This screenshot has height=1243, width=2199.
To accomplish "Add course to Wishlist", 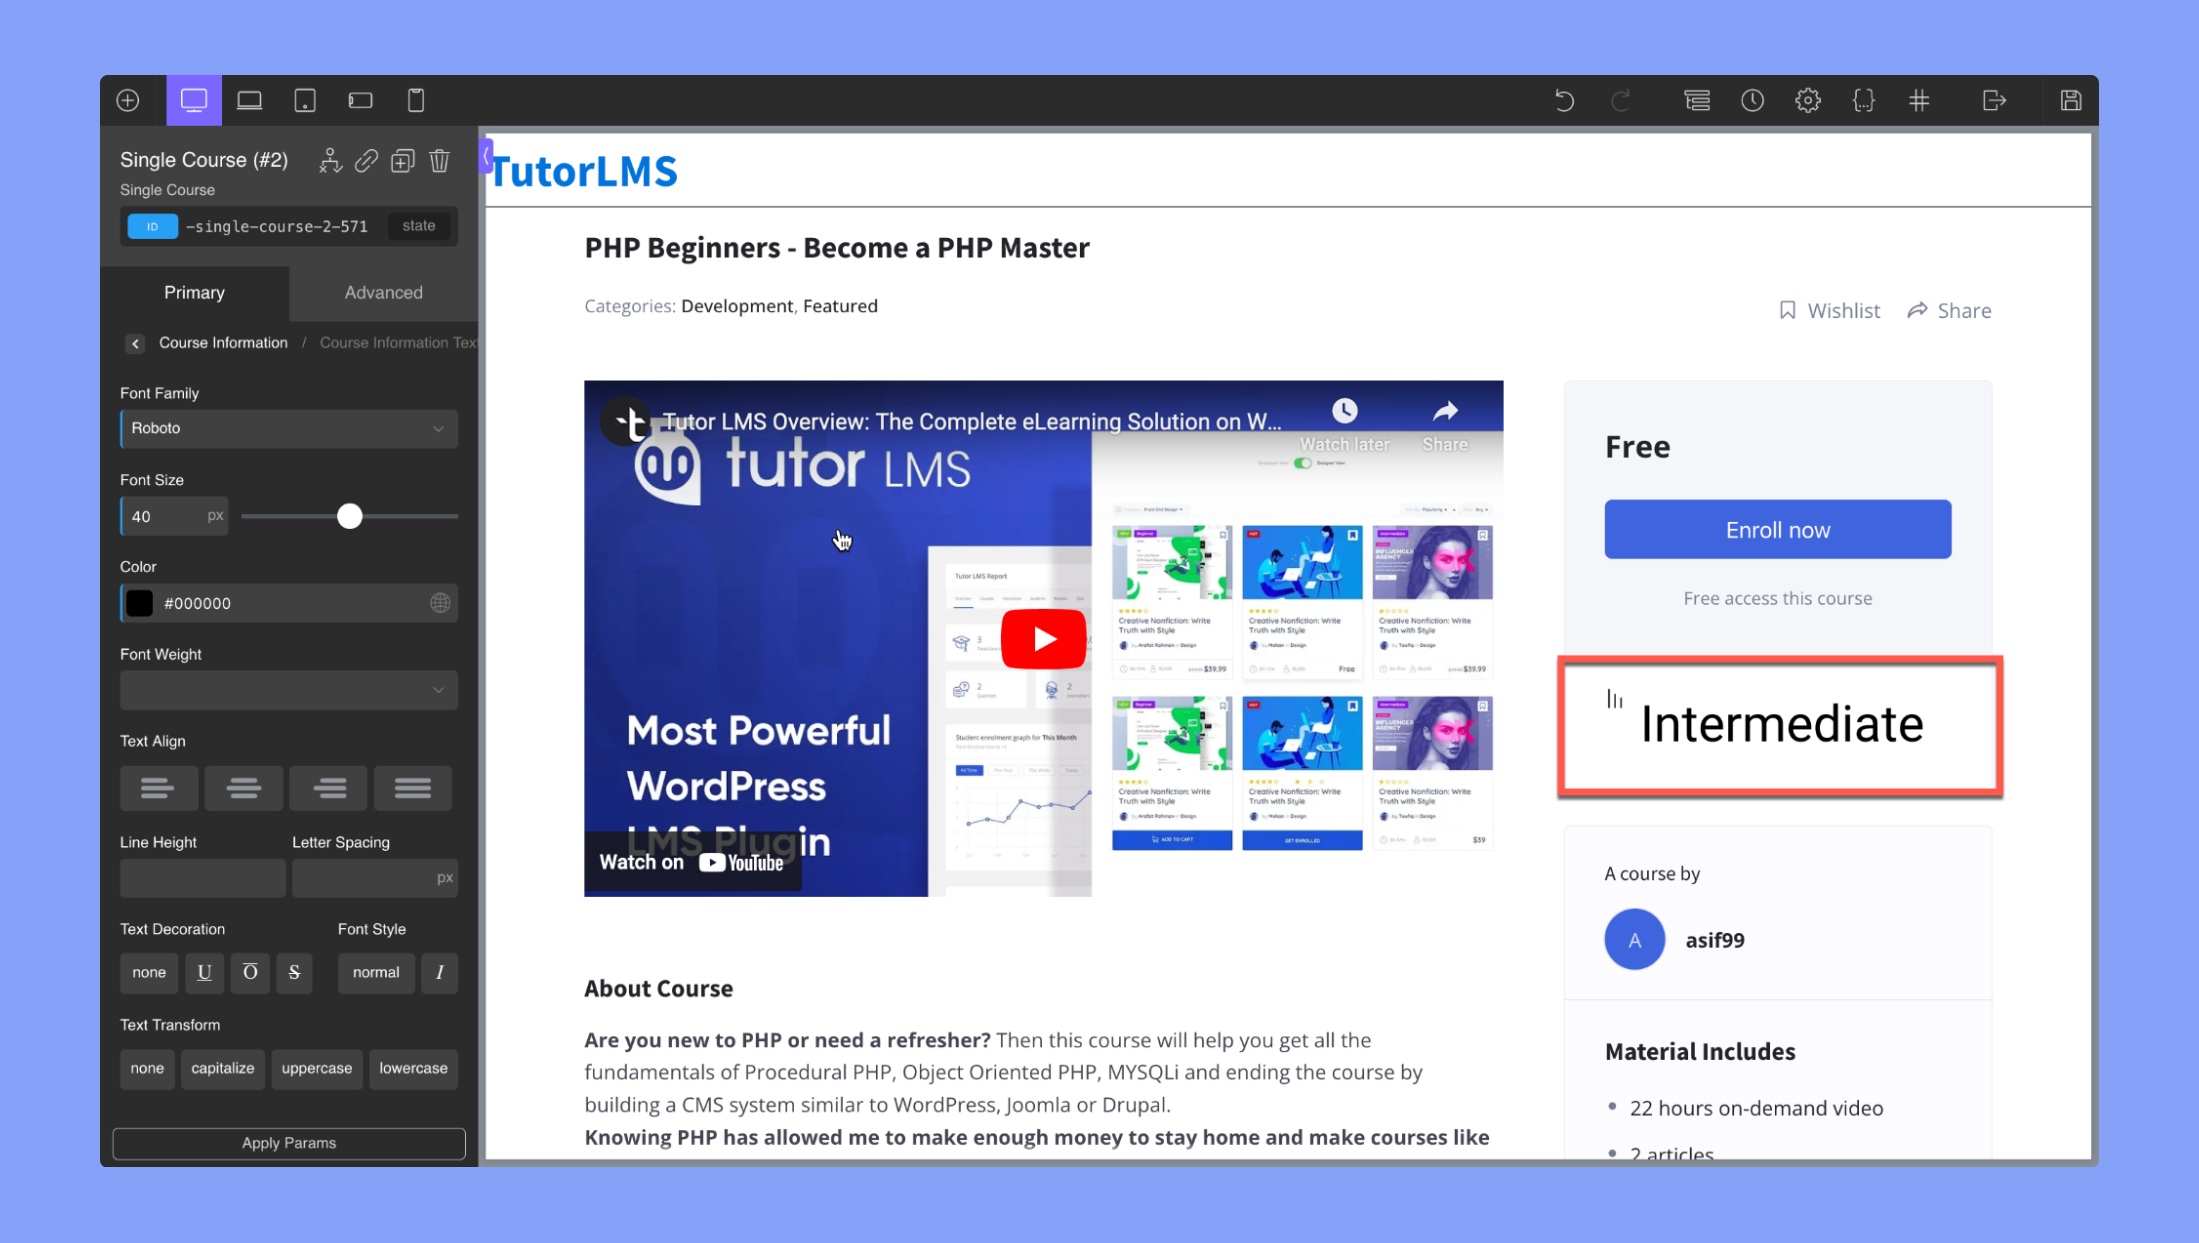I will [1830, 311].
